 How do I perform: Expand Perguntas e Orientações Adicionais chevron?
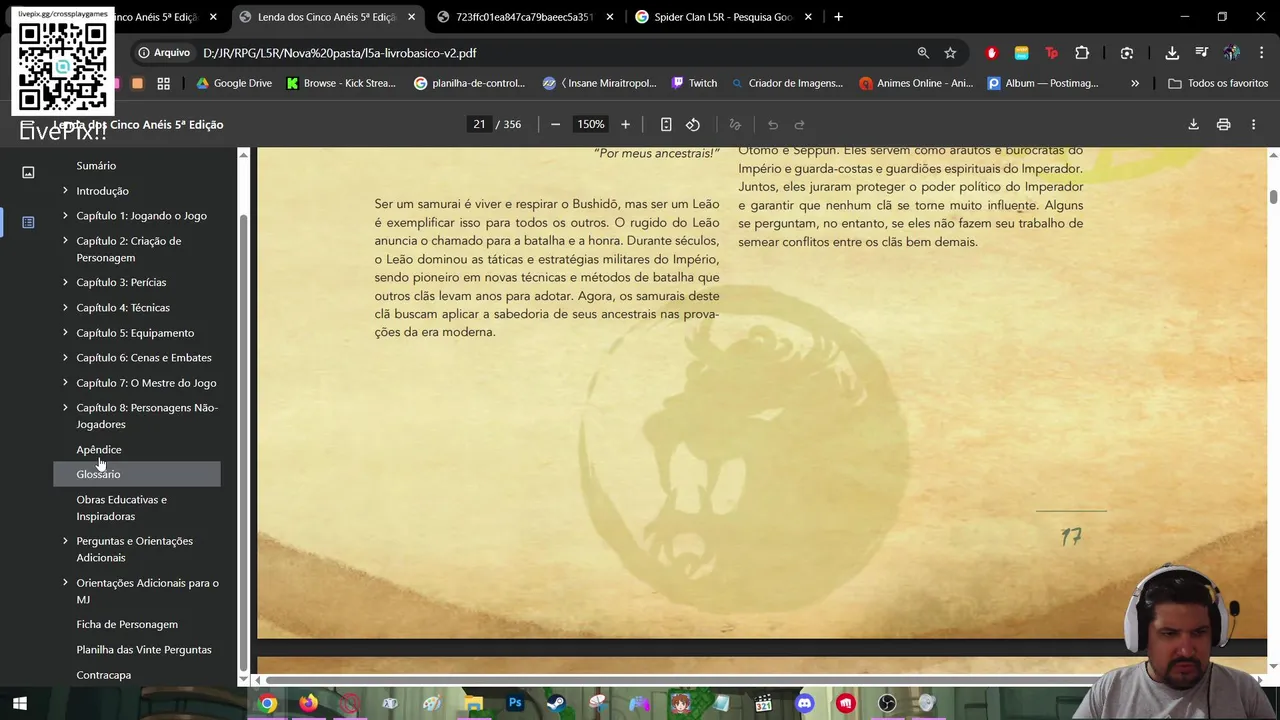(65, 540)
